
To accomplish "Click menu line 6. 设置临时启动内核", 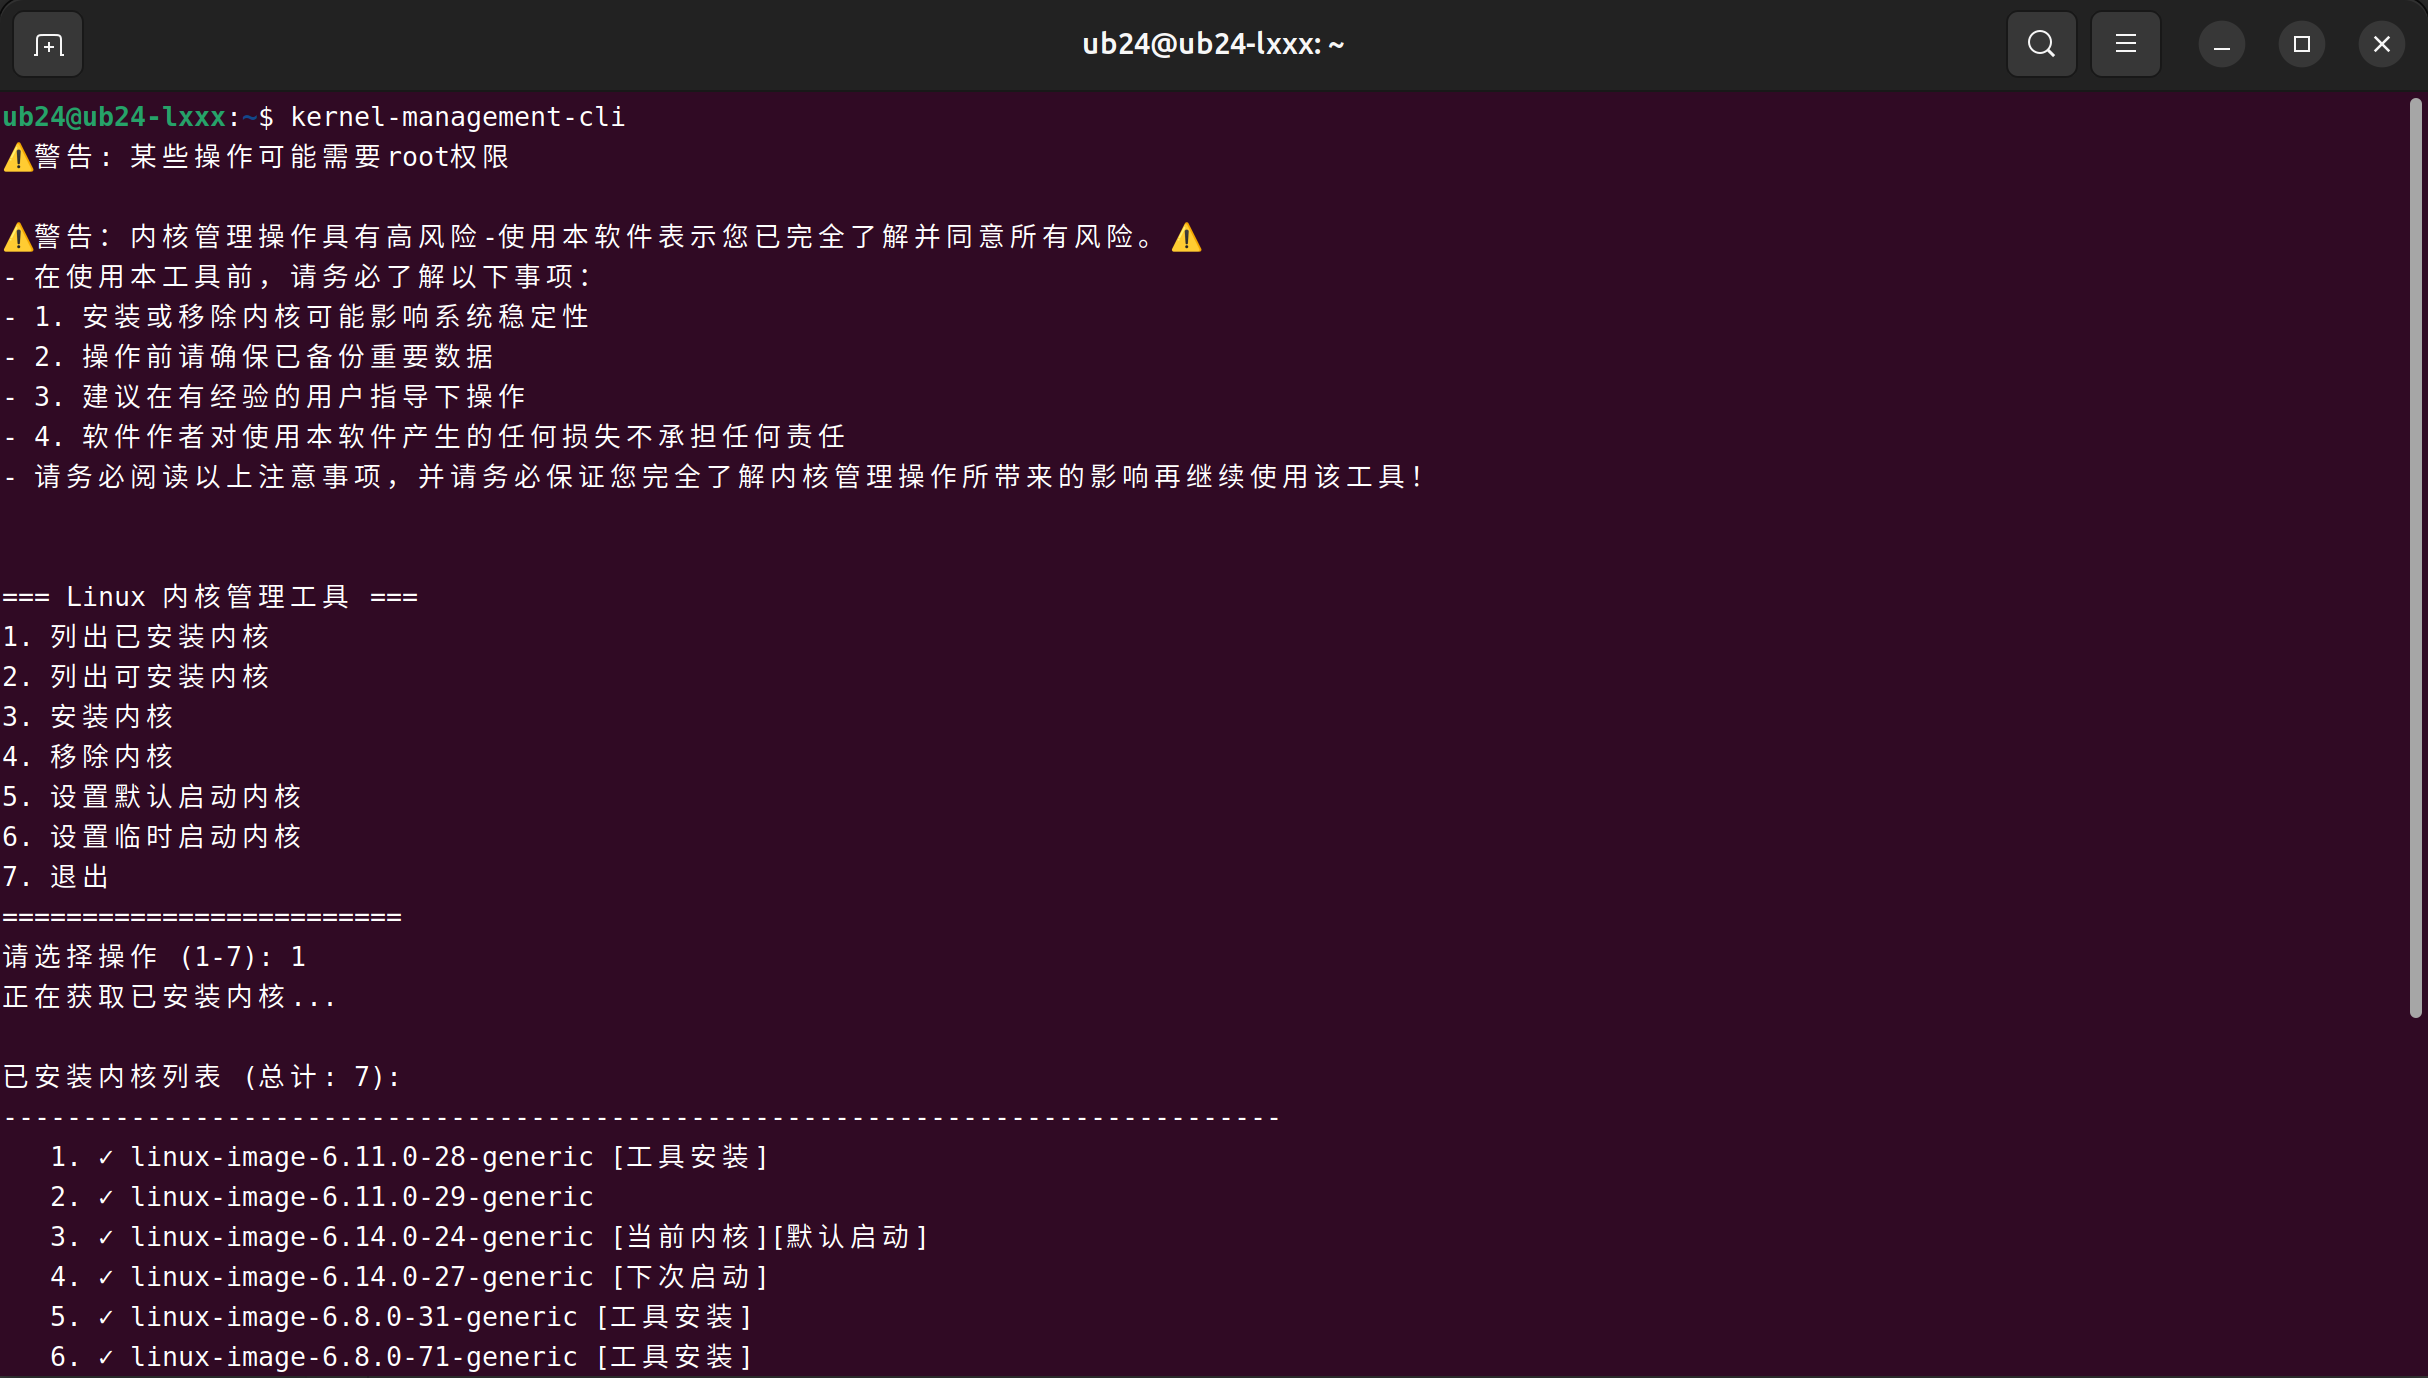I will click(152, 837).
